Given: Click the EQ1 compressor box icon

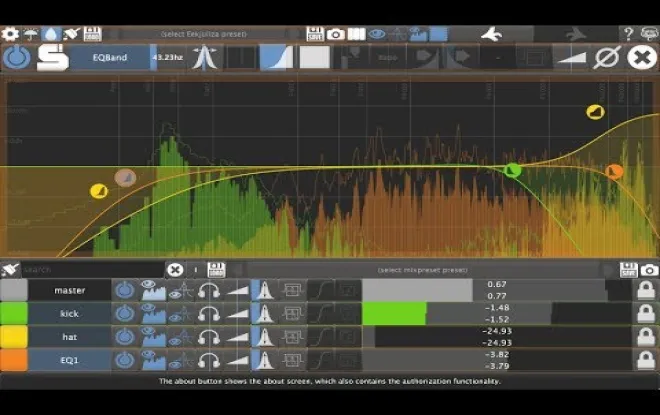Looking at the screenshot, I should click(x=292, y=360).
